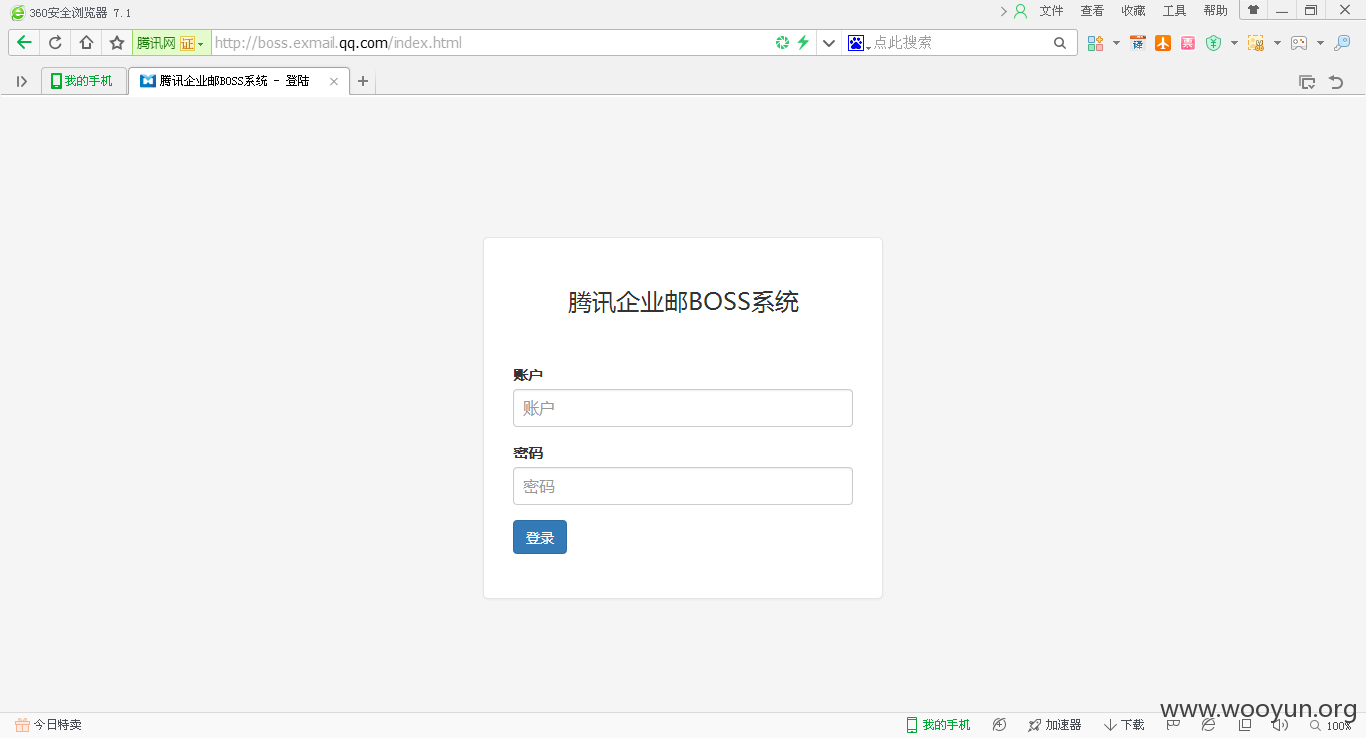Click the overlapping windows icon in the status bar
This screenshot has width=1366, height=738.
tap(1245, 724)
